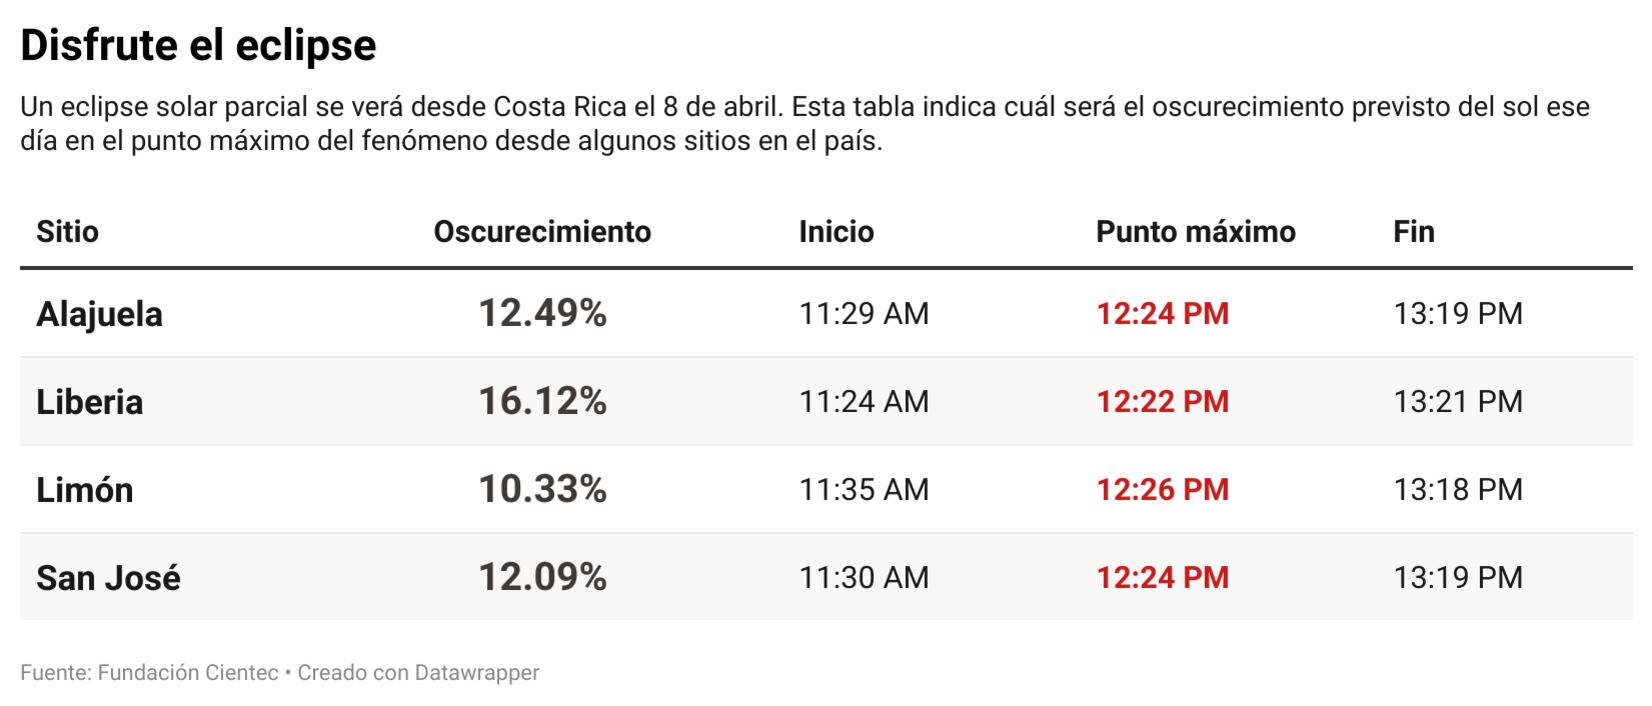The height and width of the screenshot is (706, 1652).
Task: Open the "Creado con Datawrapper" link
Action: coord(418,673)
